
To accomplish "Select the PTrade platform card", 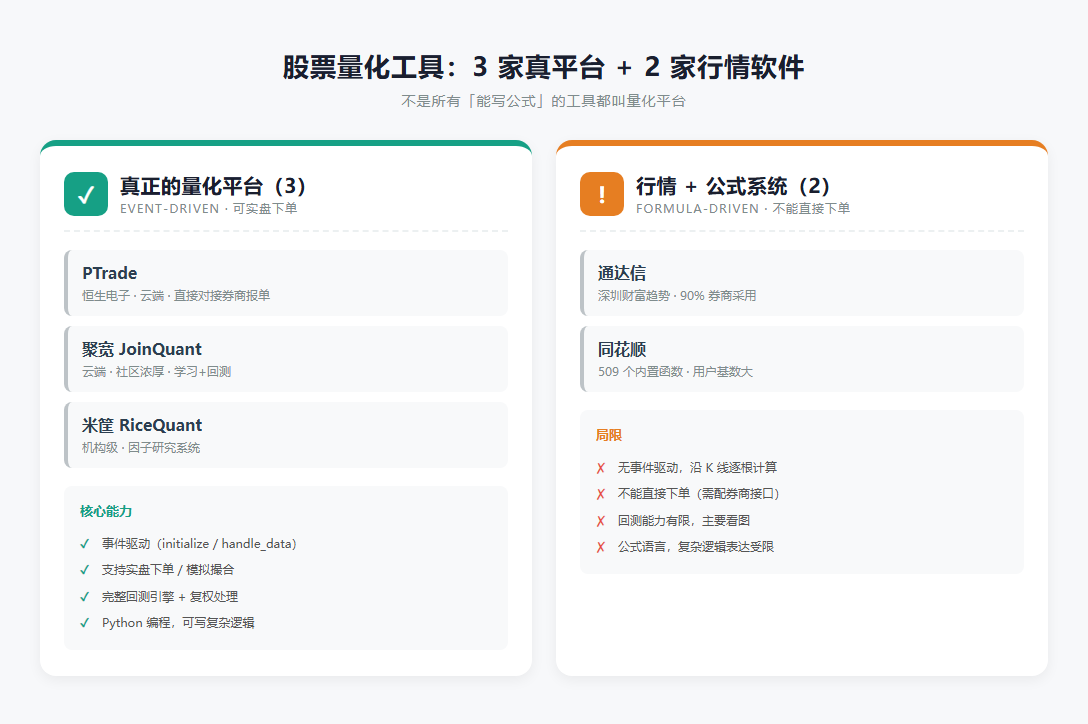I will (x=286, y=283).
